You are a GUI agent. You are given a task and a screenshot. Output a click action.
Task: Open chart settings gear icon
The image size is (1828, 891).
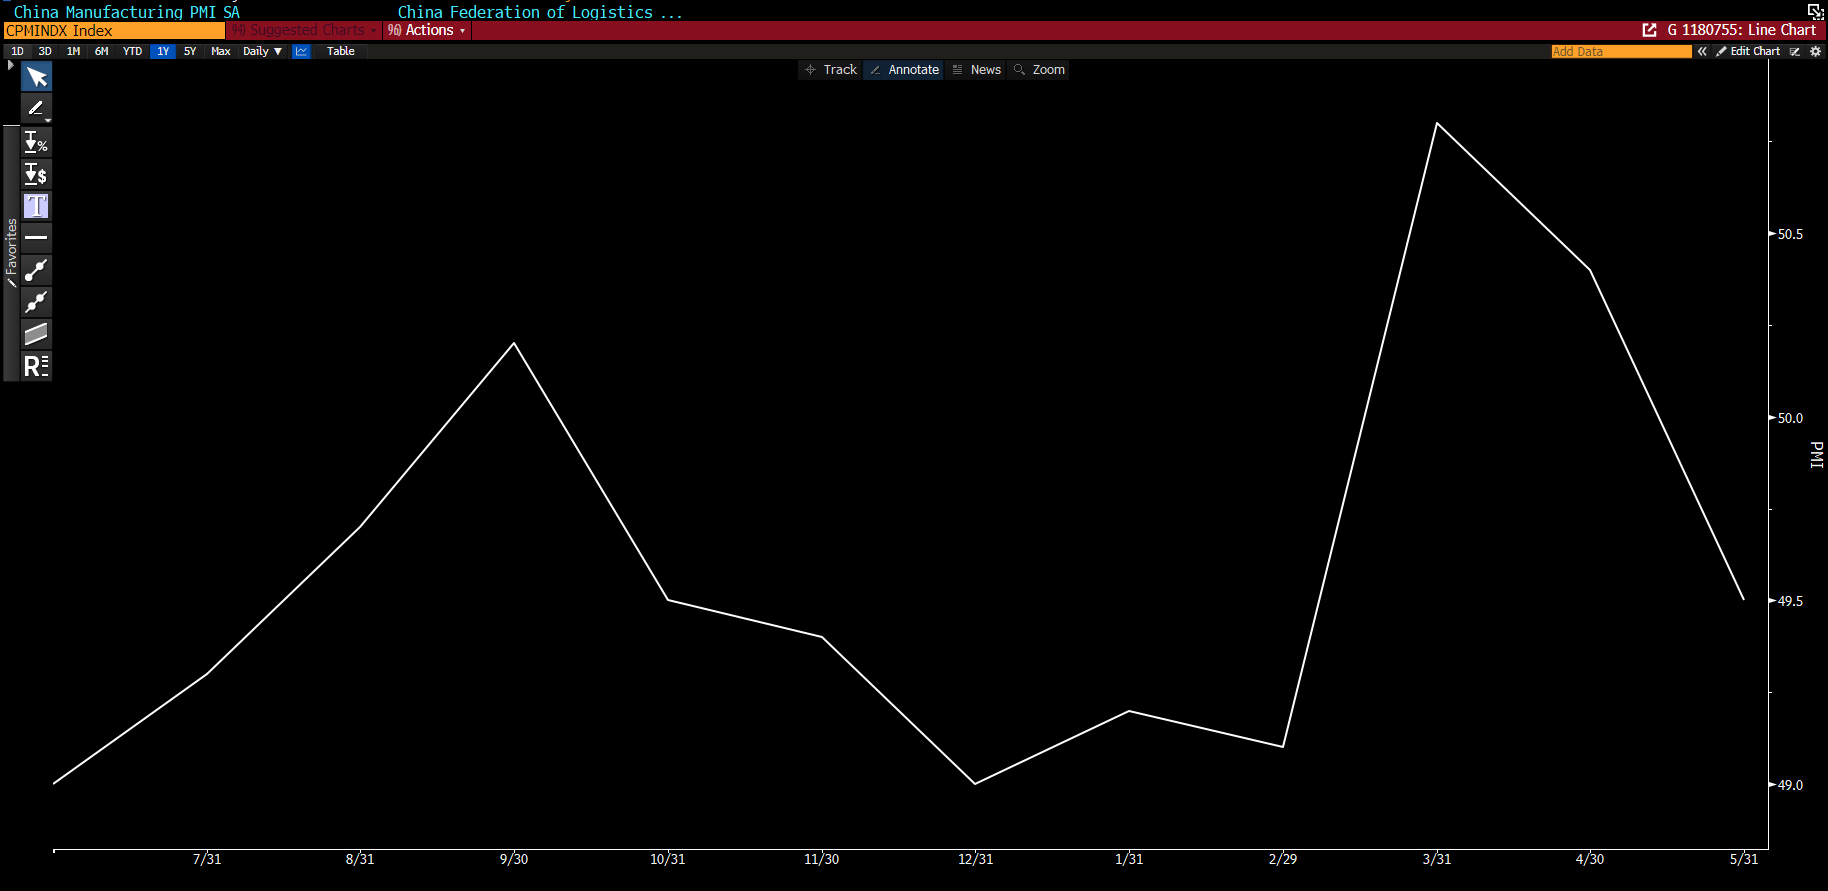pyautogui.click(x=1816, y=51)
